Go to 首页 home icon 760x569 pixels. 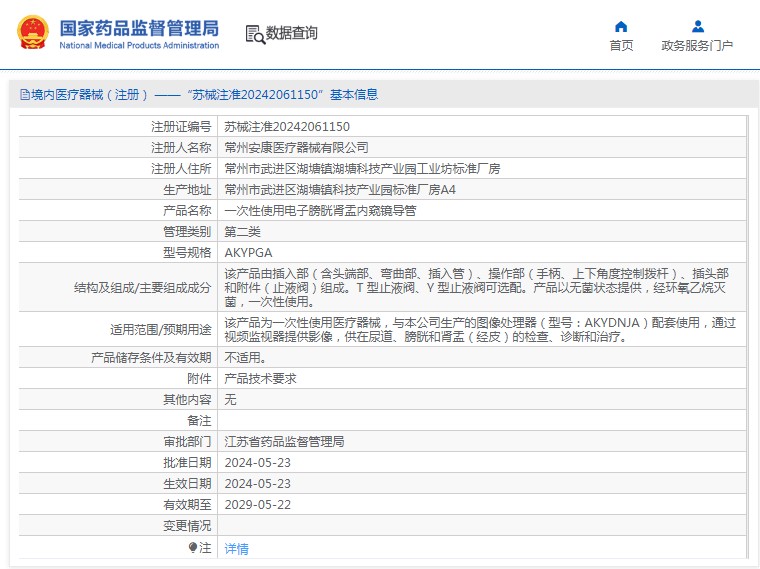point(621,26)
